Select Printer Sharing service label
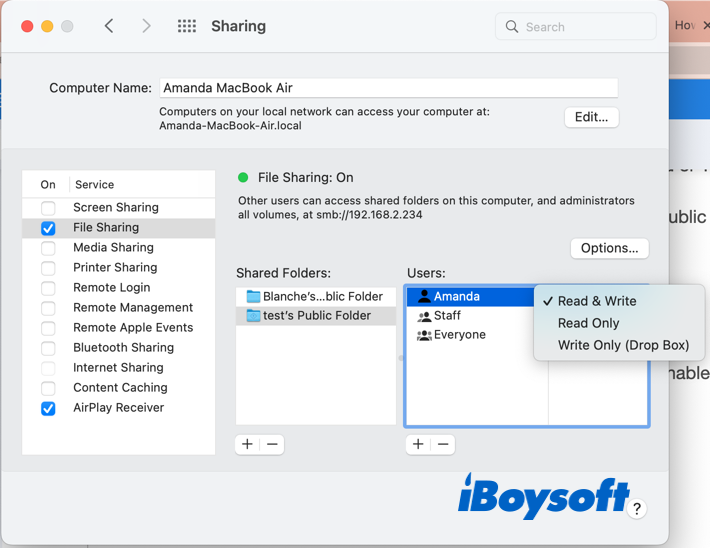Image resolution: width=710 pixels, height=548 pixels. pos(115,267)
